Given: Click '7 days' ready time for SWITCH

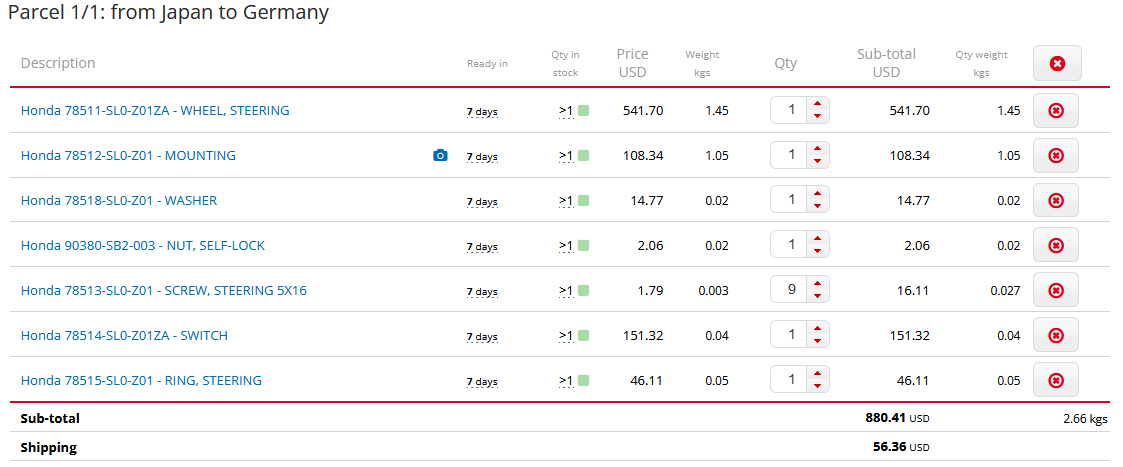Looking at the screenshot, I should [482, 337].
